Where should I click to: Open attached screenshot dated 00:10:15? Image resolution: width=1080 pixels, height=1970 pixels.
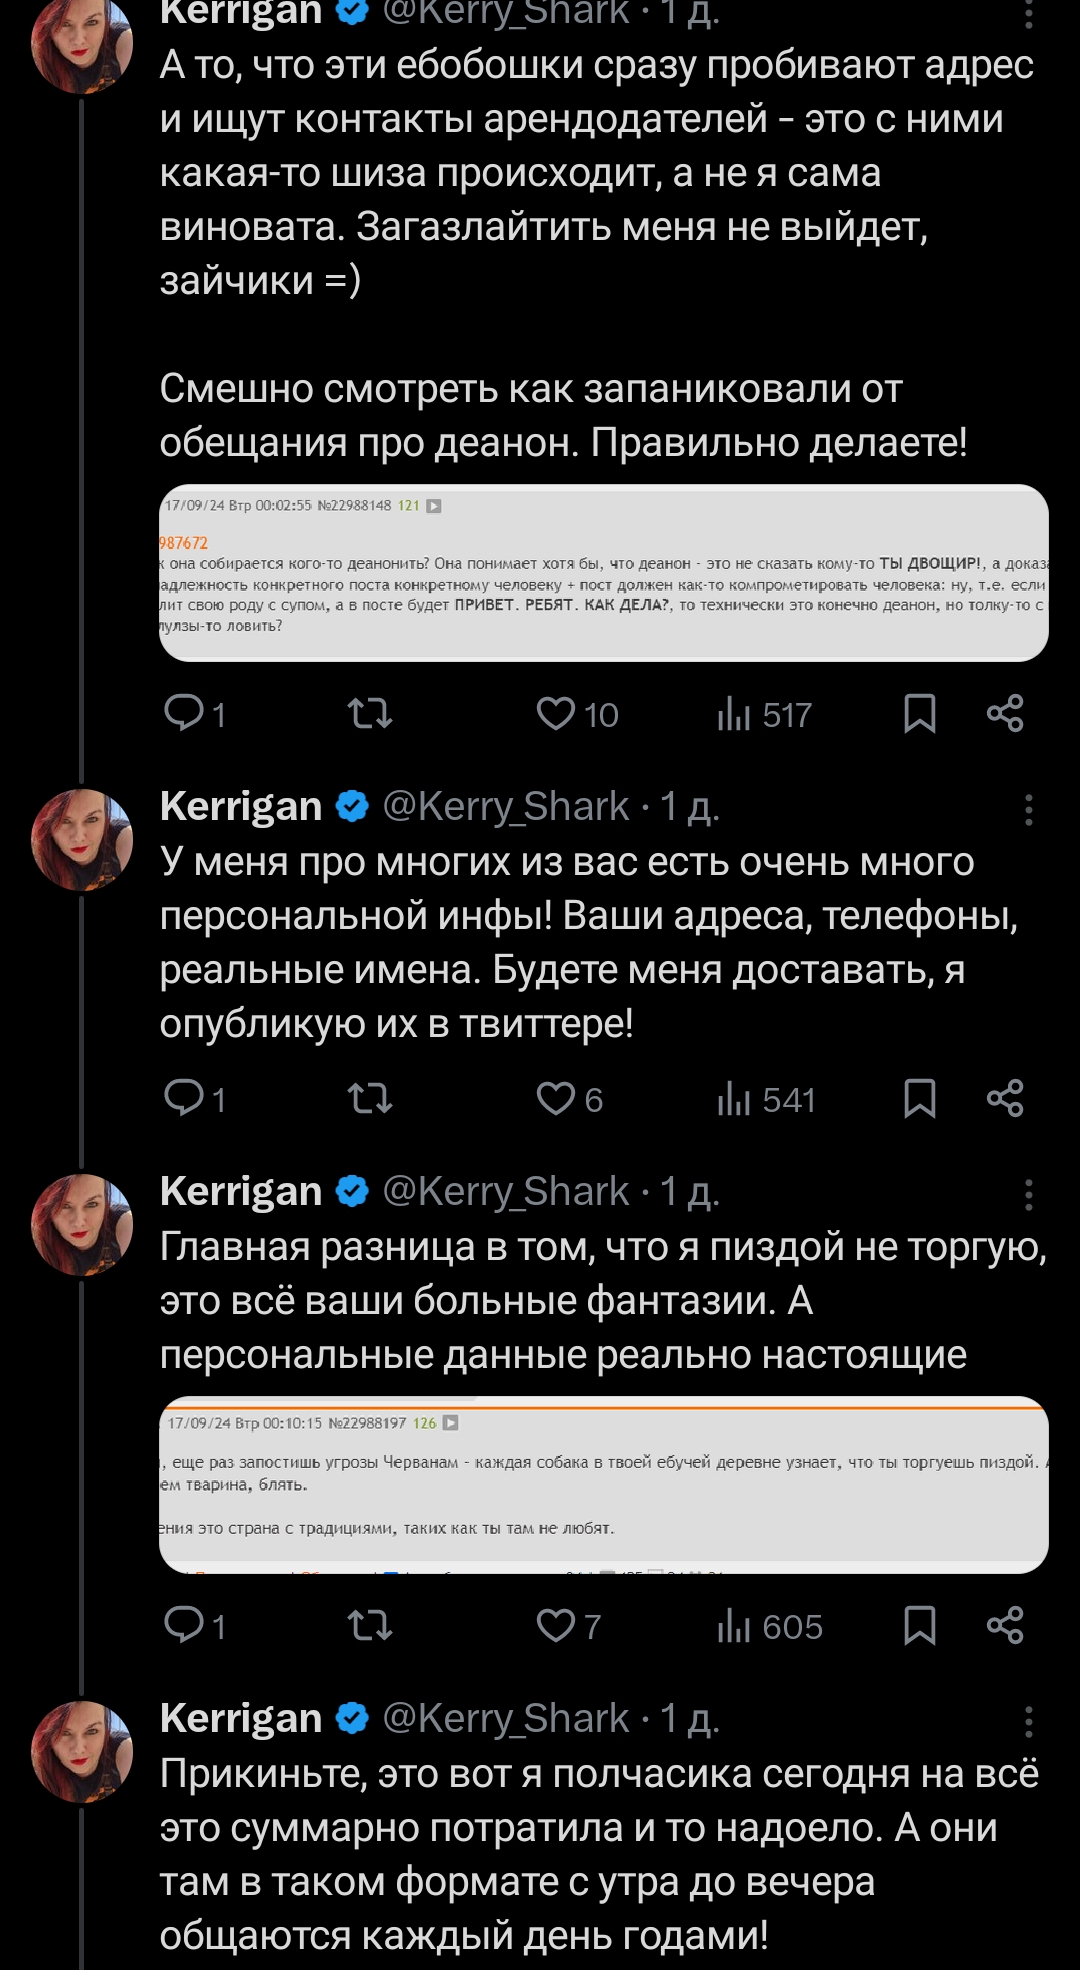click(604, 1484)
